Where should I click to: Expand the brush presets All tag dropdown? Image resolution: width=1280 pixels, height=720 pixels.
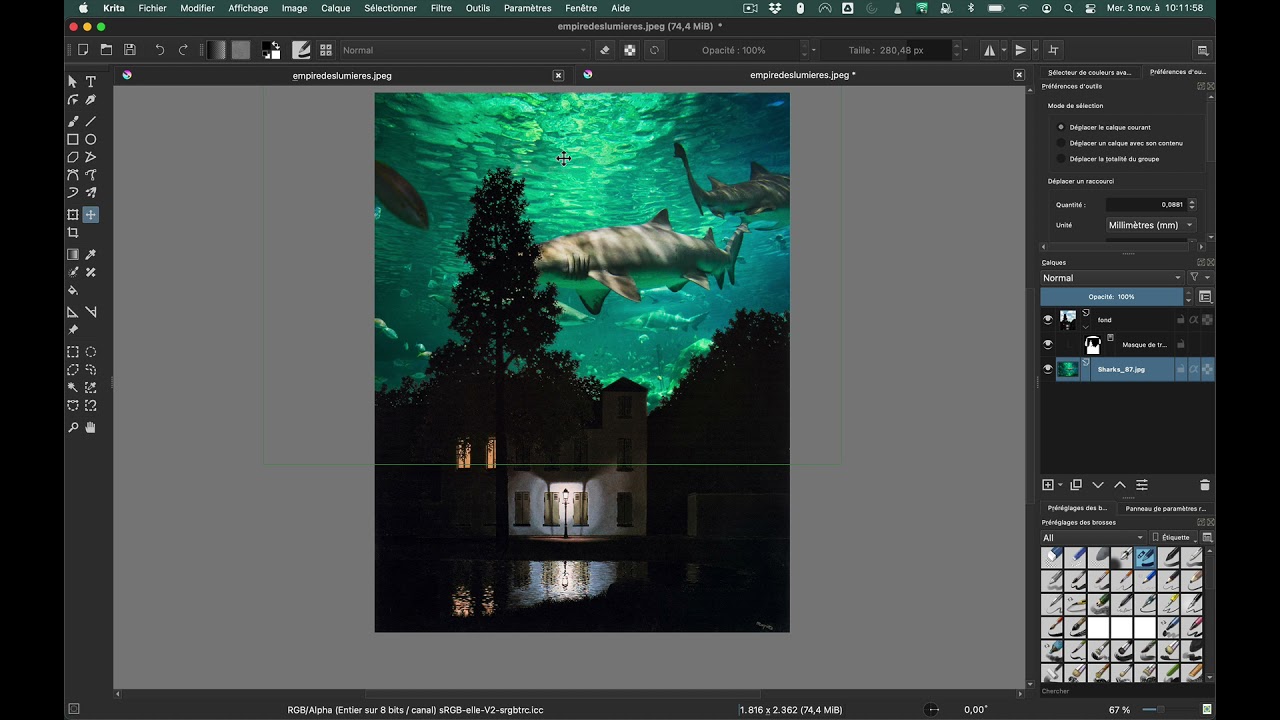point(1093,538)
